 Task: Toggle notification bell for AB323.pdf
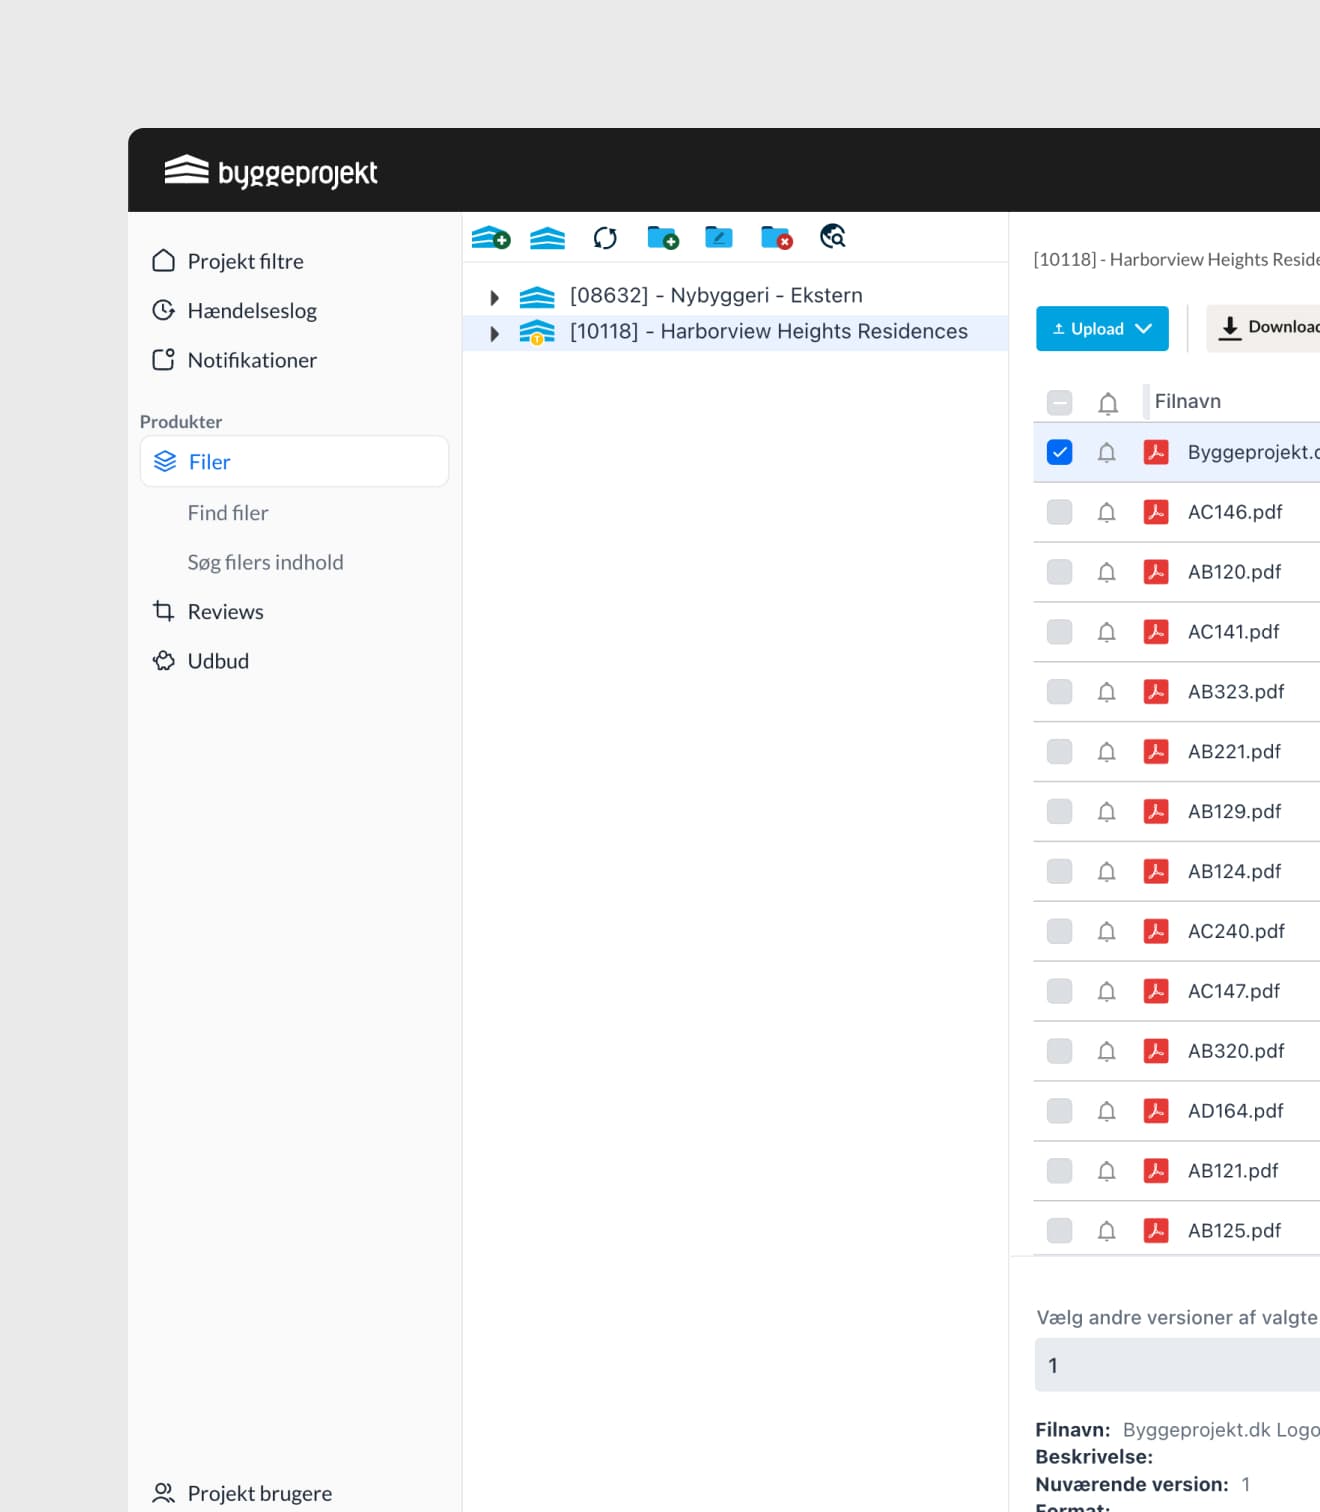pos(1107,693)
